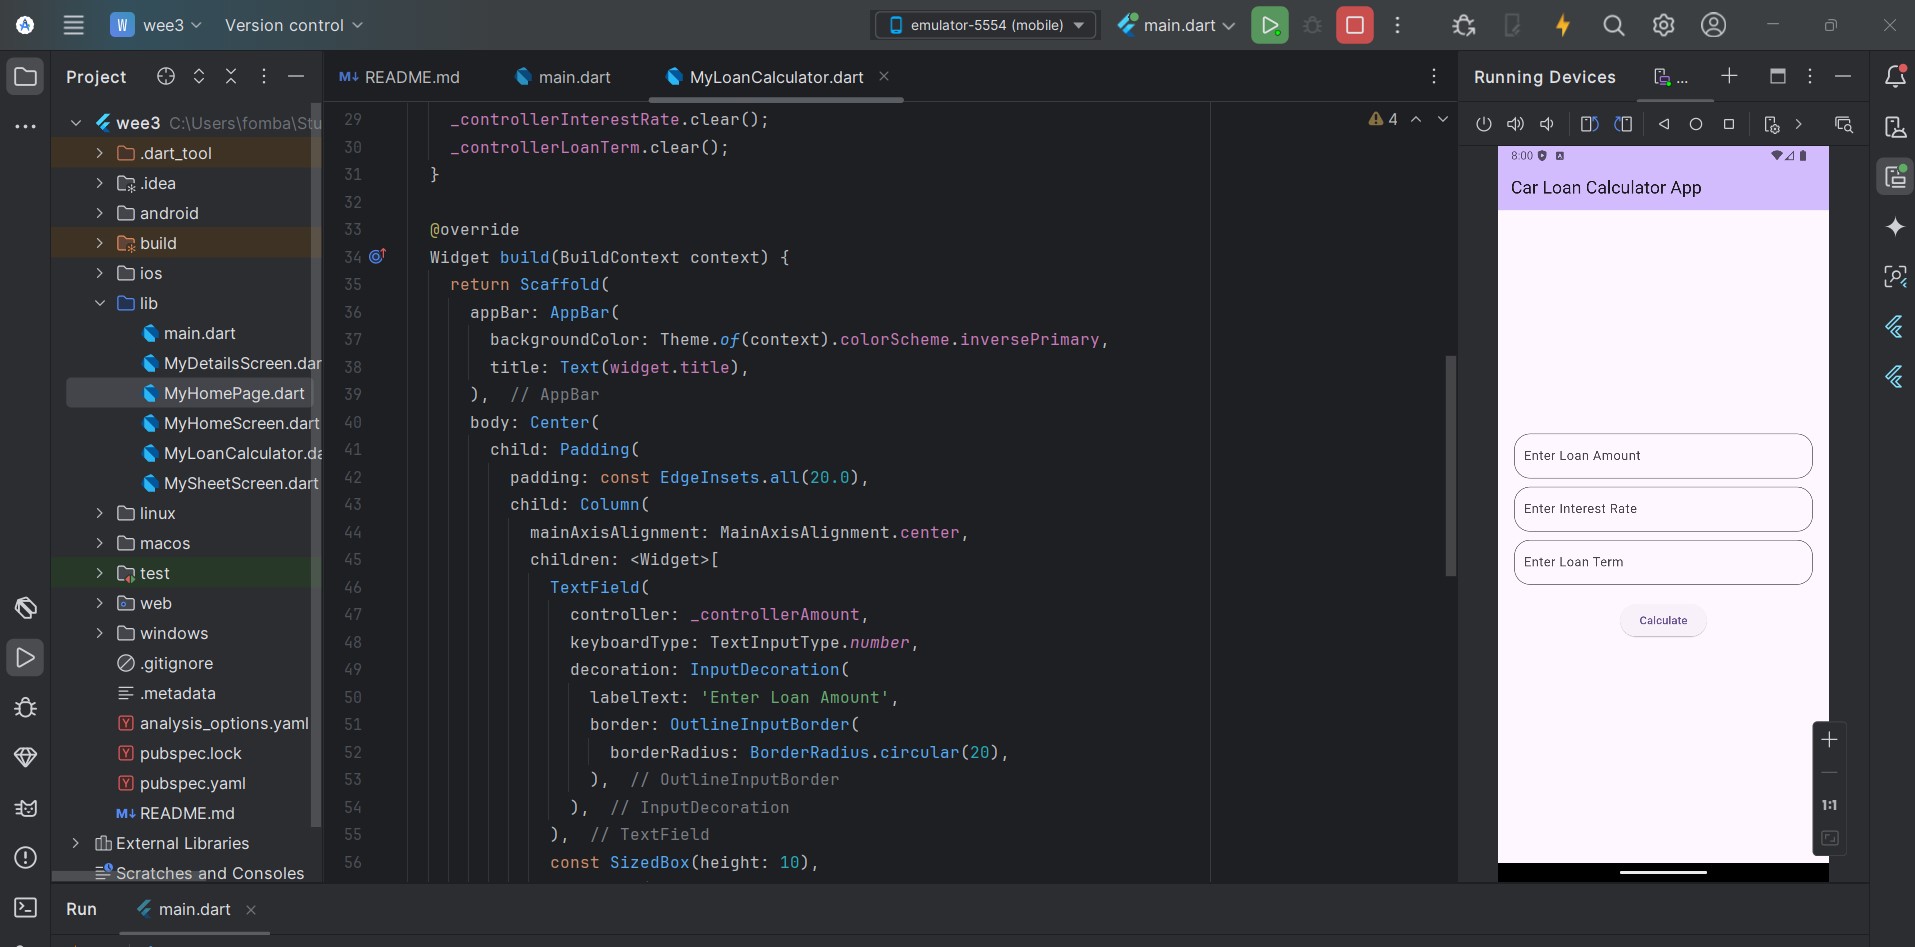1915x947 pixels.
Task: Click Enter Loan Amount field
Action: coord(1663,456)
